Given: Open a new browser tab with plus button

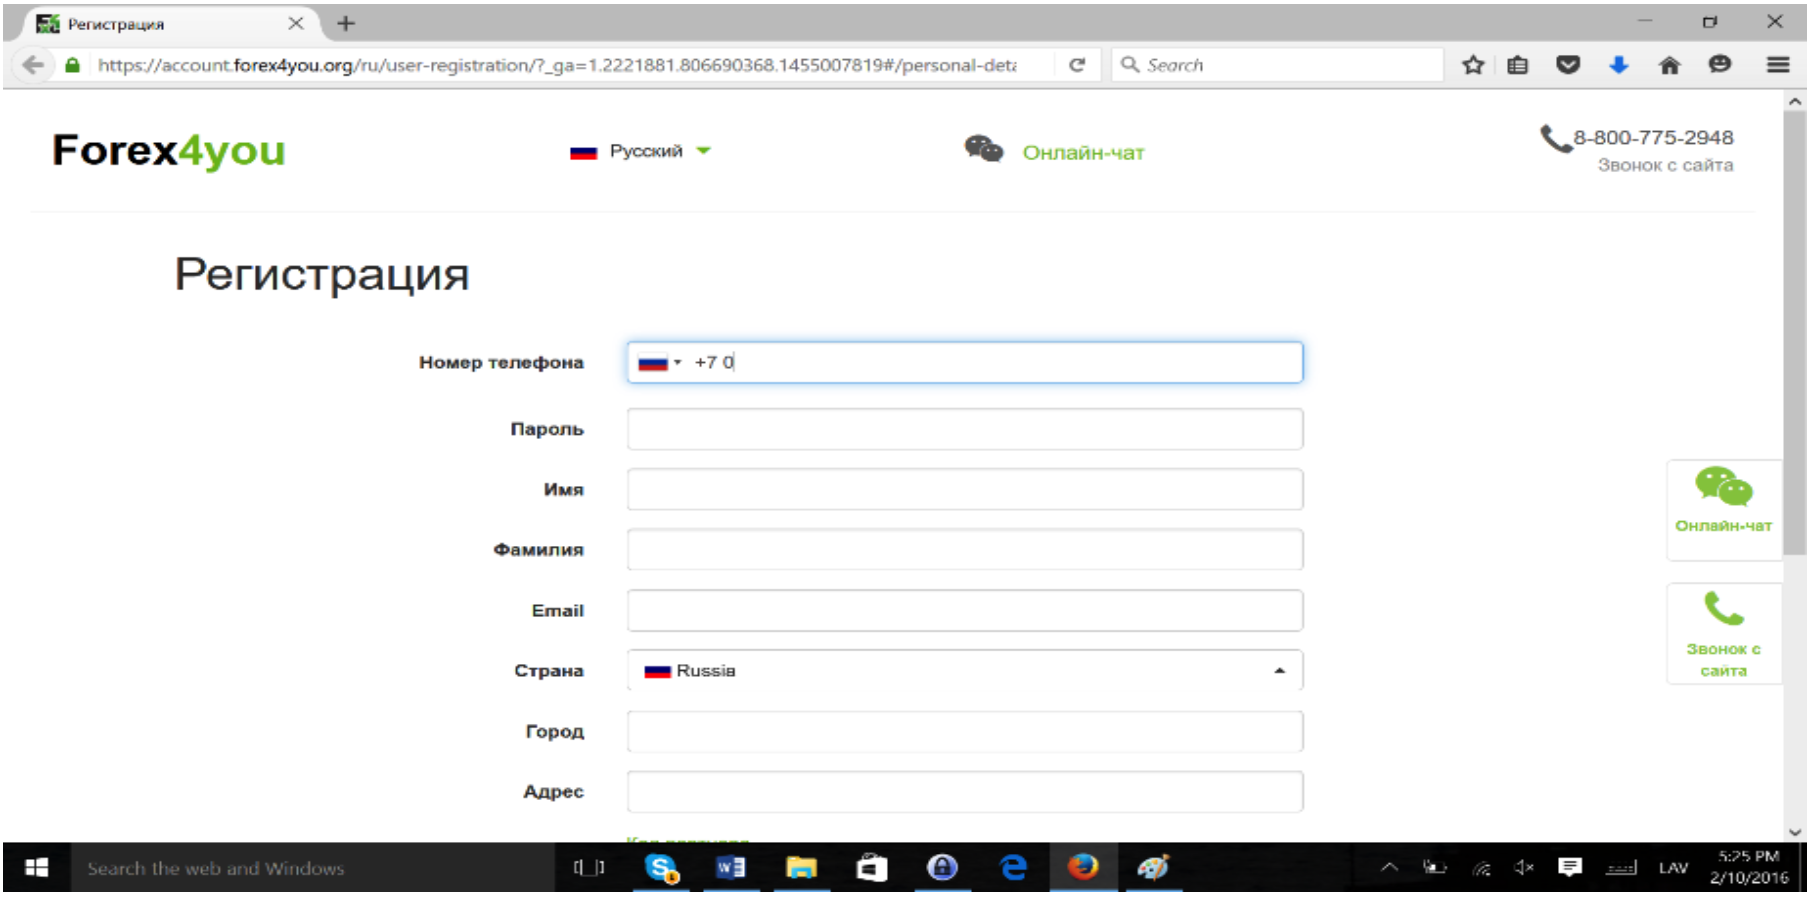Looking at the screenshot, I should tap(346, 23).
